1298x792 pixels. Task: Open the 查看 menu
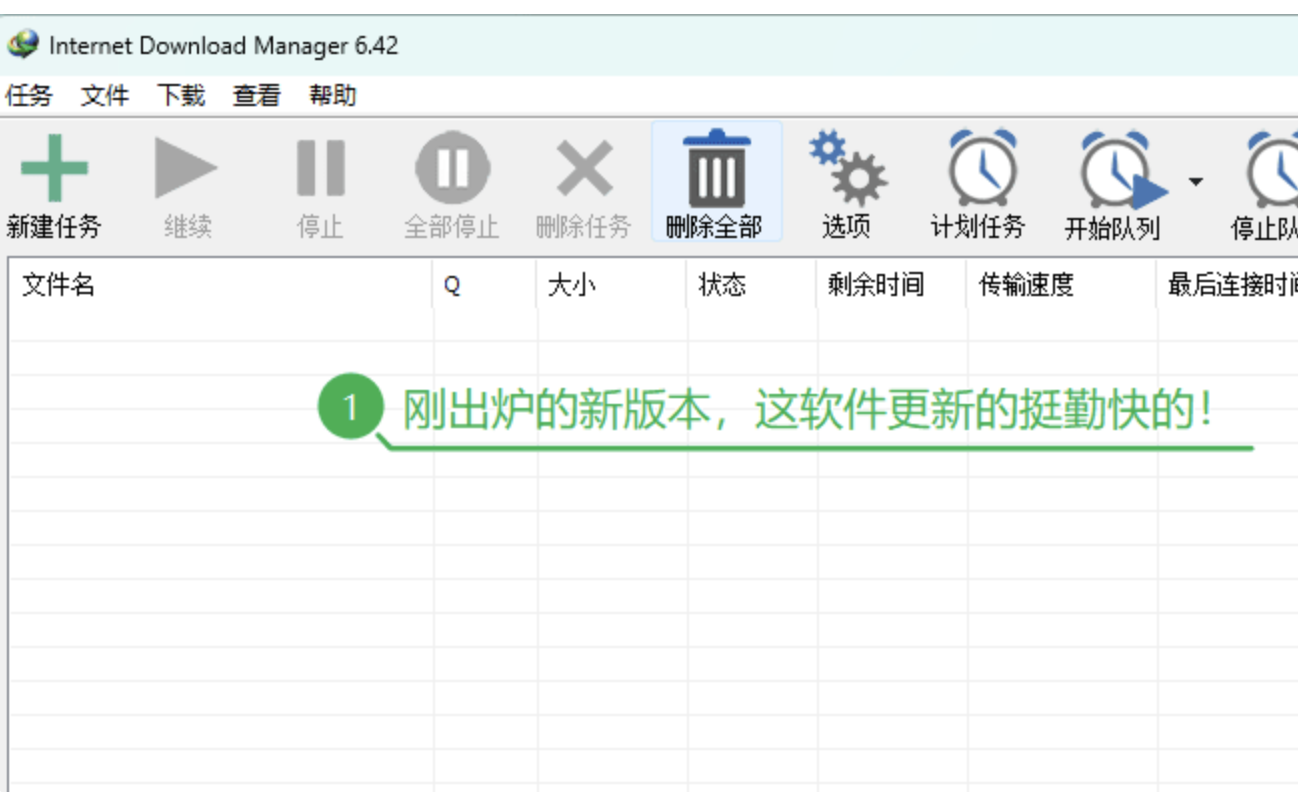[255, 95]
